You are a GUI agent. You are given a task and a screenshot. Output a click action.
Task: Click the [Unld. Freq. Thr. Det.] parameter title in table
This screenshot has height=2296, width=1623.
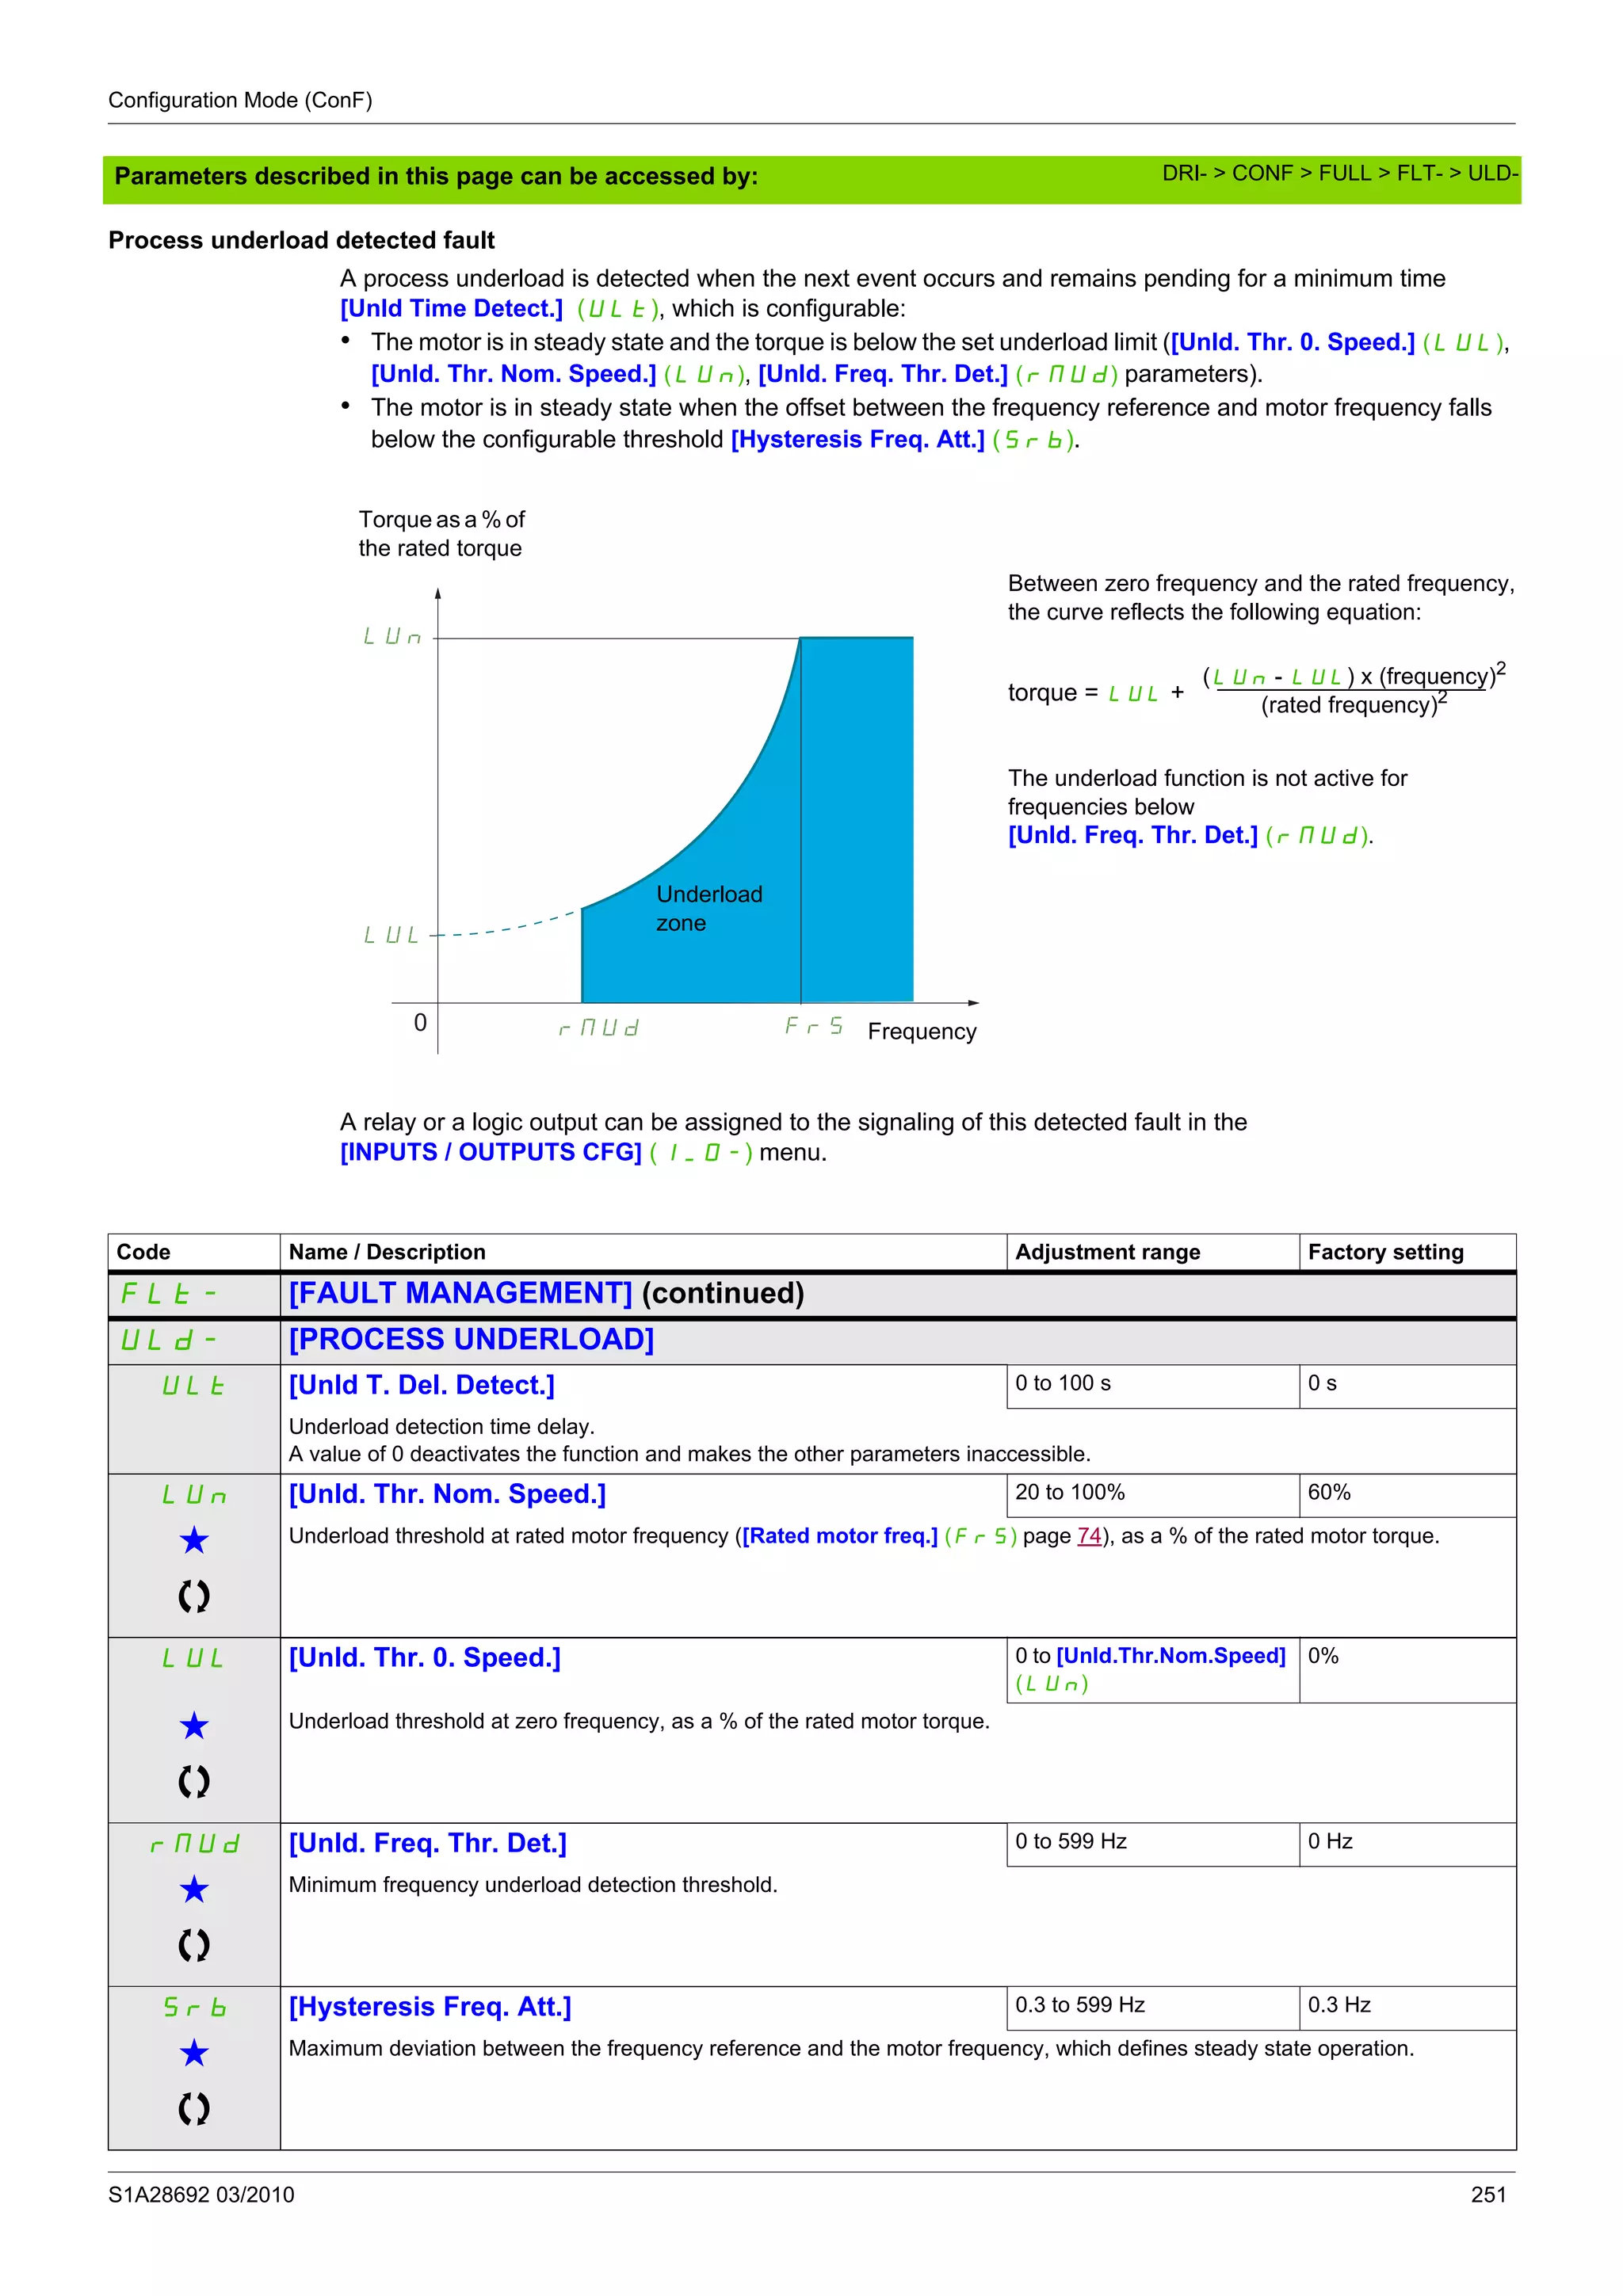[x=428, y=1843]
